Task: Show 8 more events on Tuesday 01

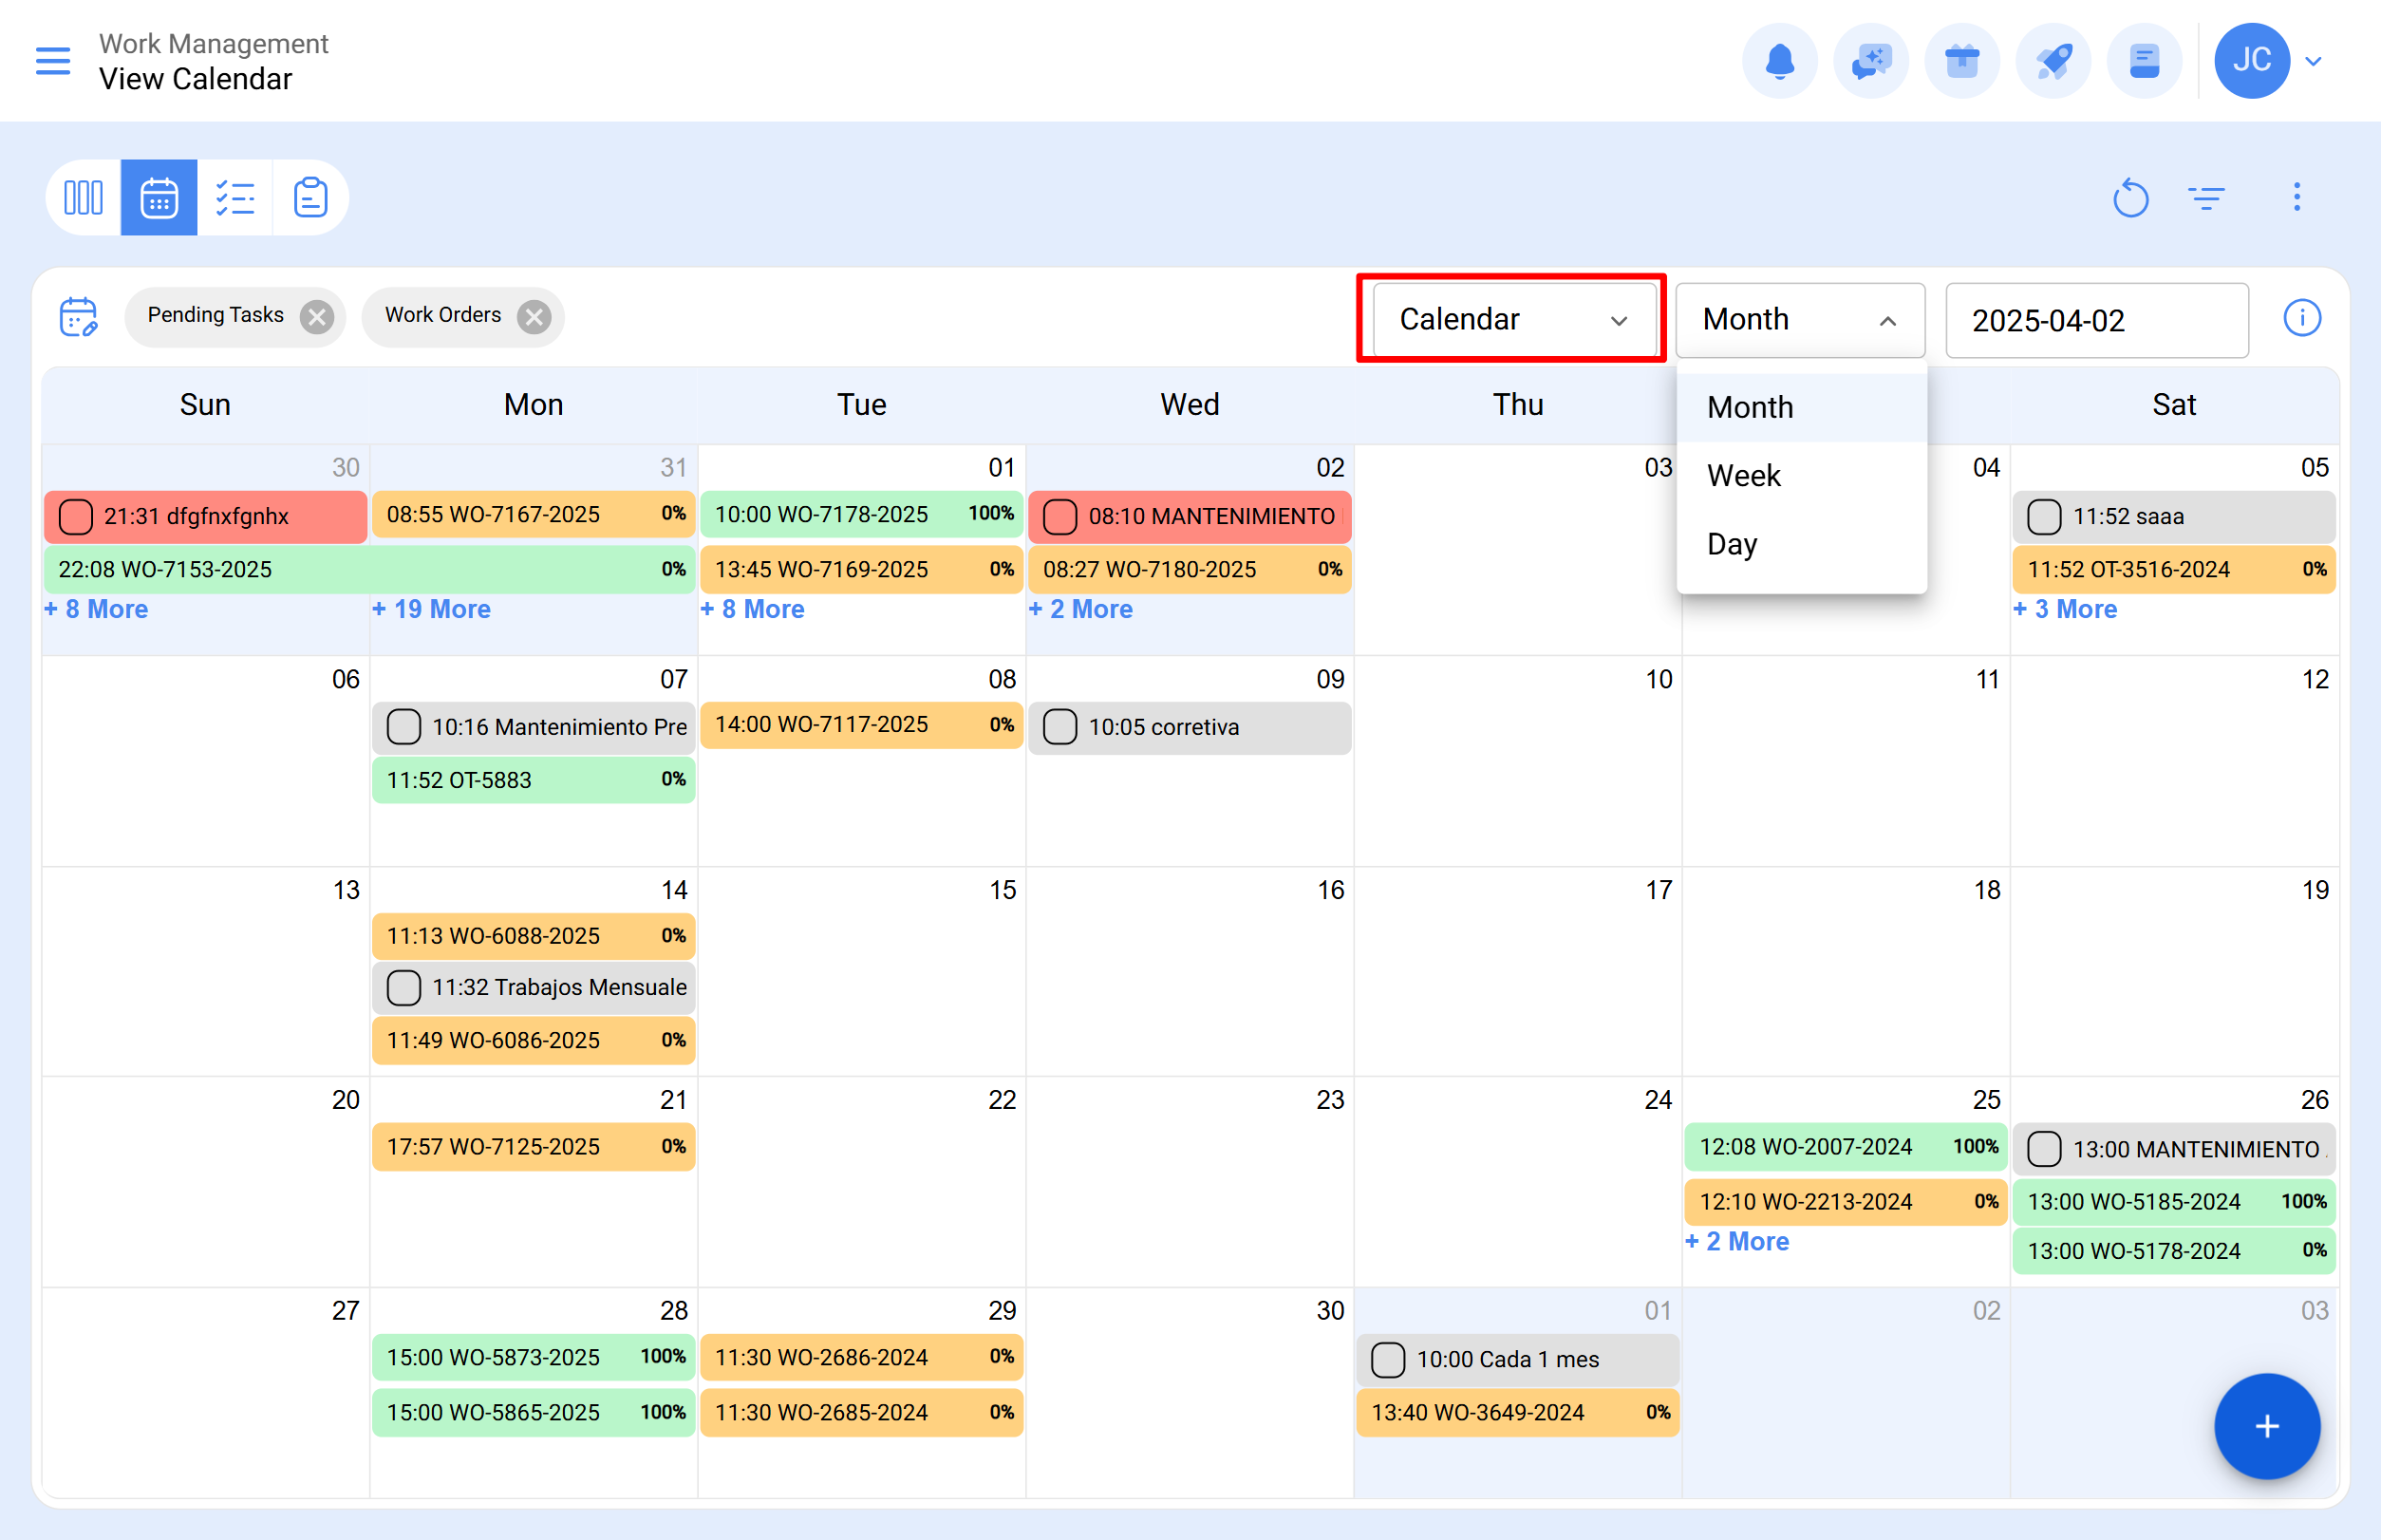Action: [752, 609]
